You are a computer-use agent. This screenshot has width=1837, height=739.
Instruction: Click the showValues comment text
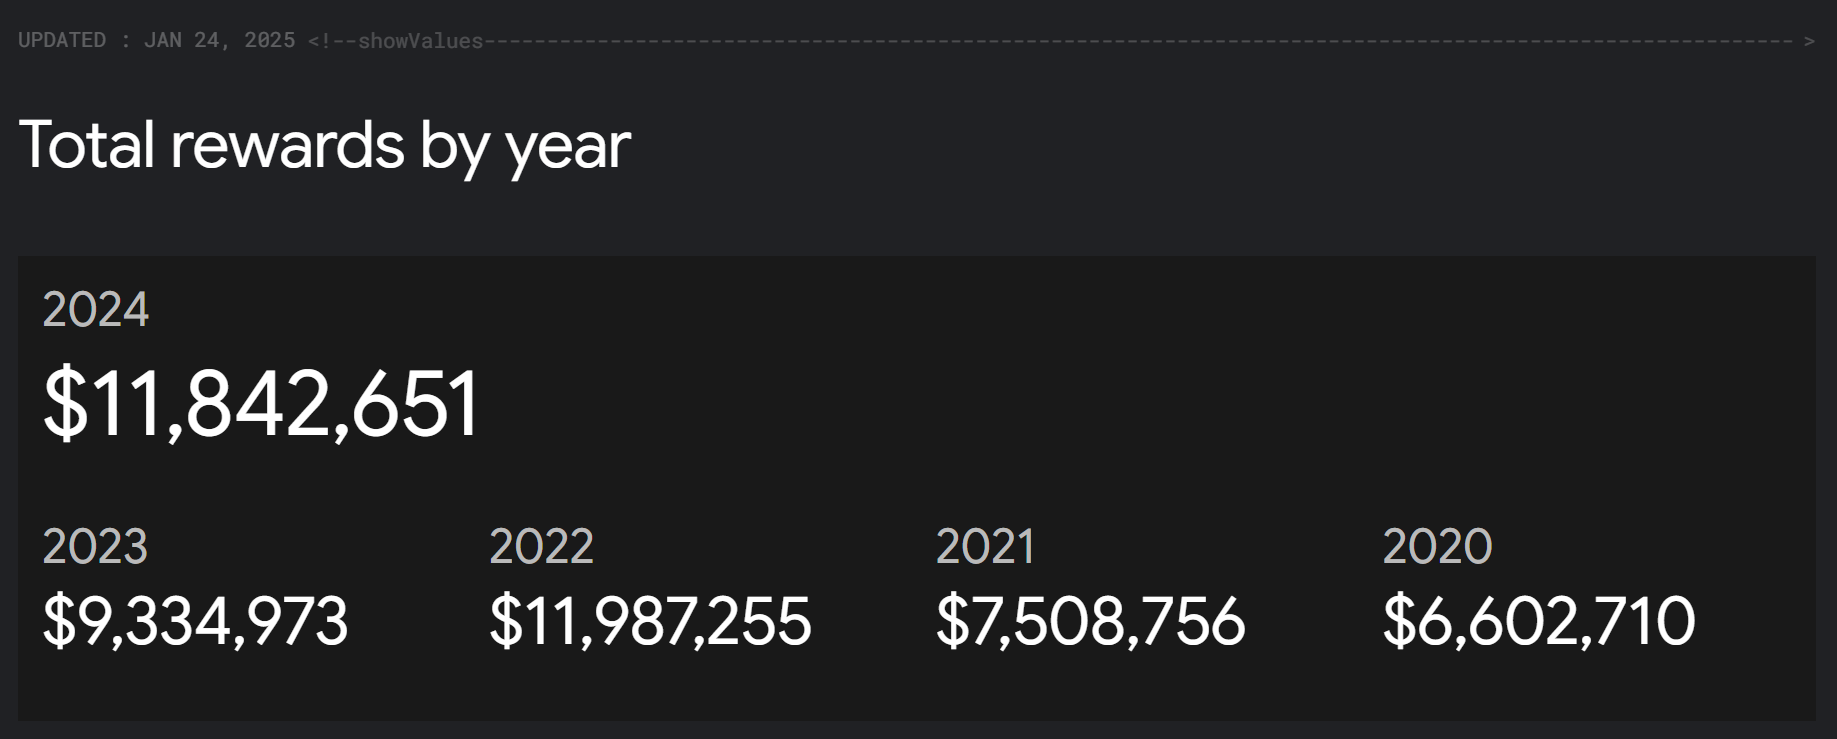420,41
